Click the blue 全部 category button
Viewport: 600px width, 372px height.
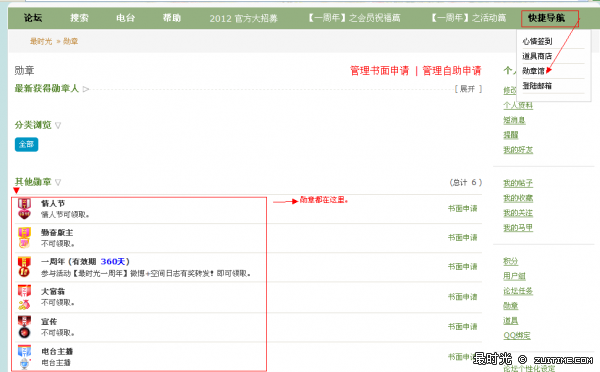coord(26,144)
